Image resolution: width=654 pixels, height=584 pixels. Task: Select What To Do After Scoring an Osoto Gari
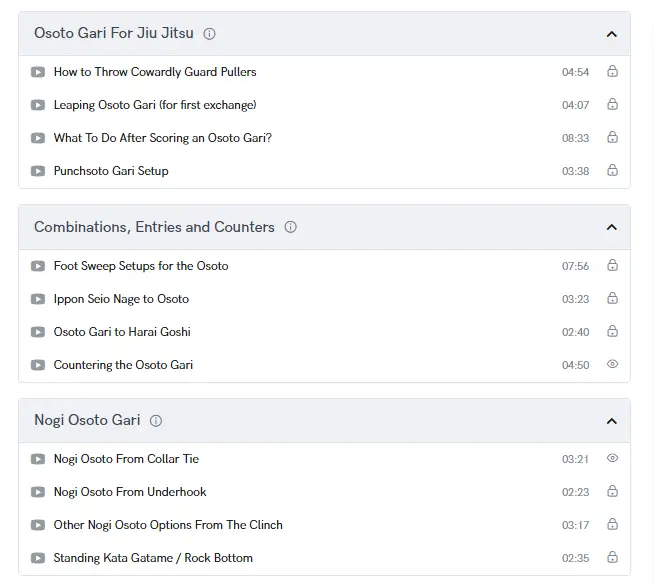tap(162, 138)
